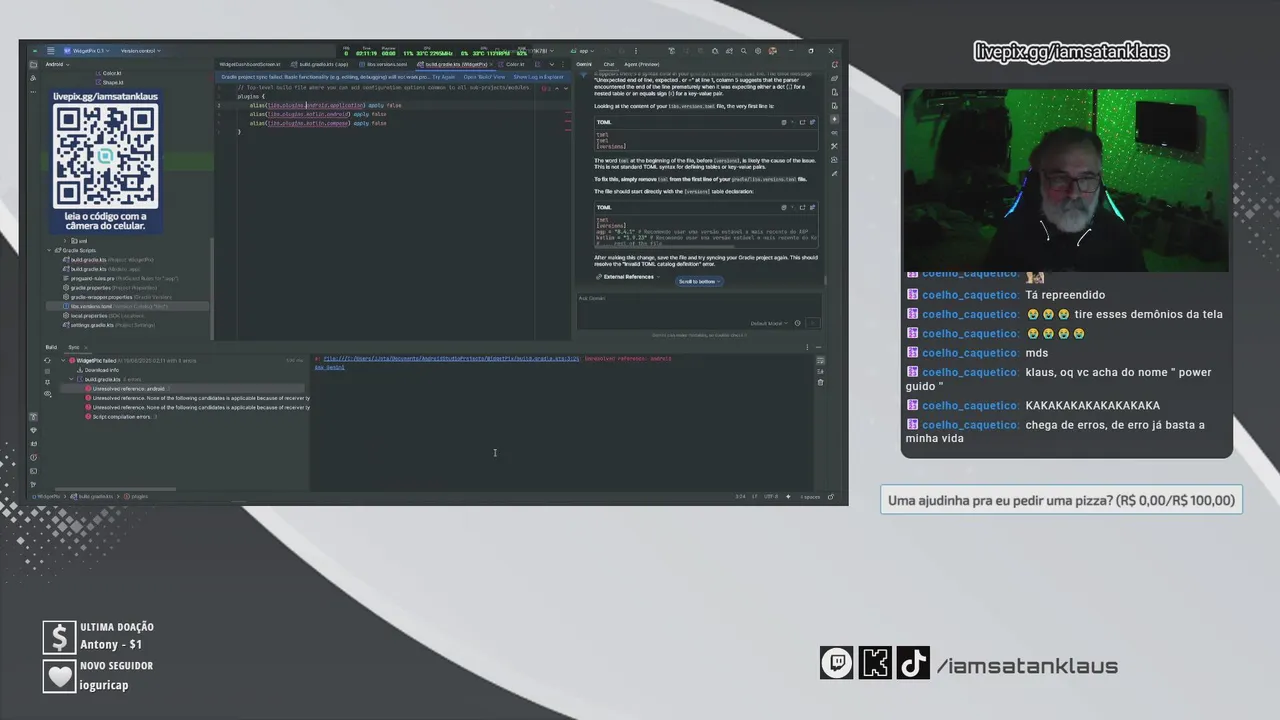Show the hidden editor tabs dropdown

[552, 64]
